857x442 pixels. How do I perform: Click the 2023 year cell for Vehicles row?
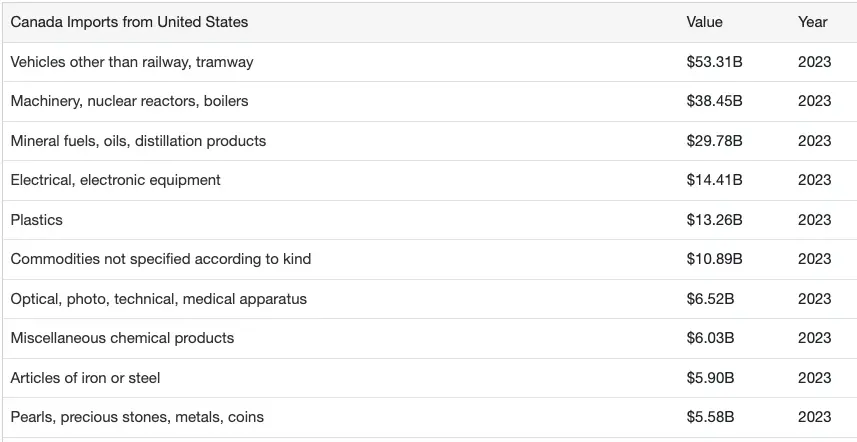point(814,62)
